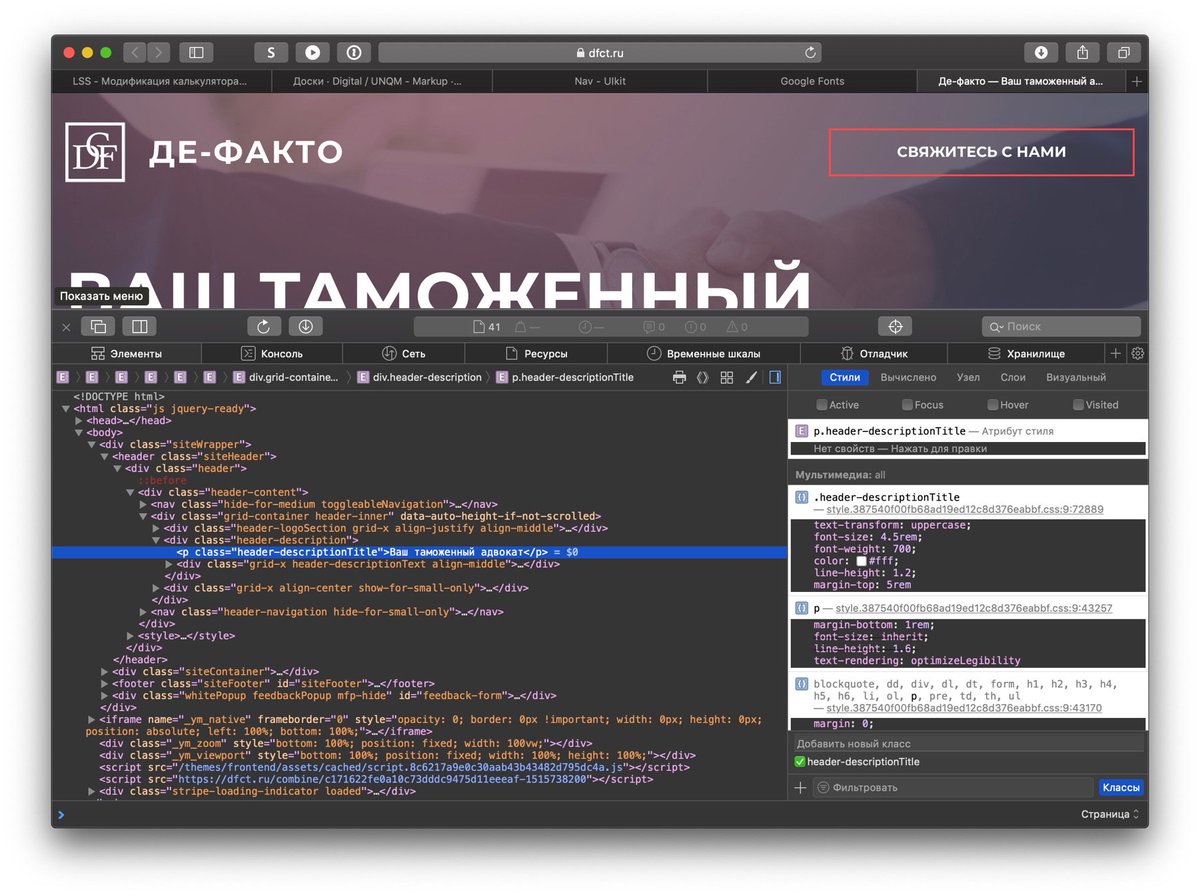Open style.css:9:43257 source link

(974, 608)
